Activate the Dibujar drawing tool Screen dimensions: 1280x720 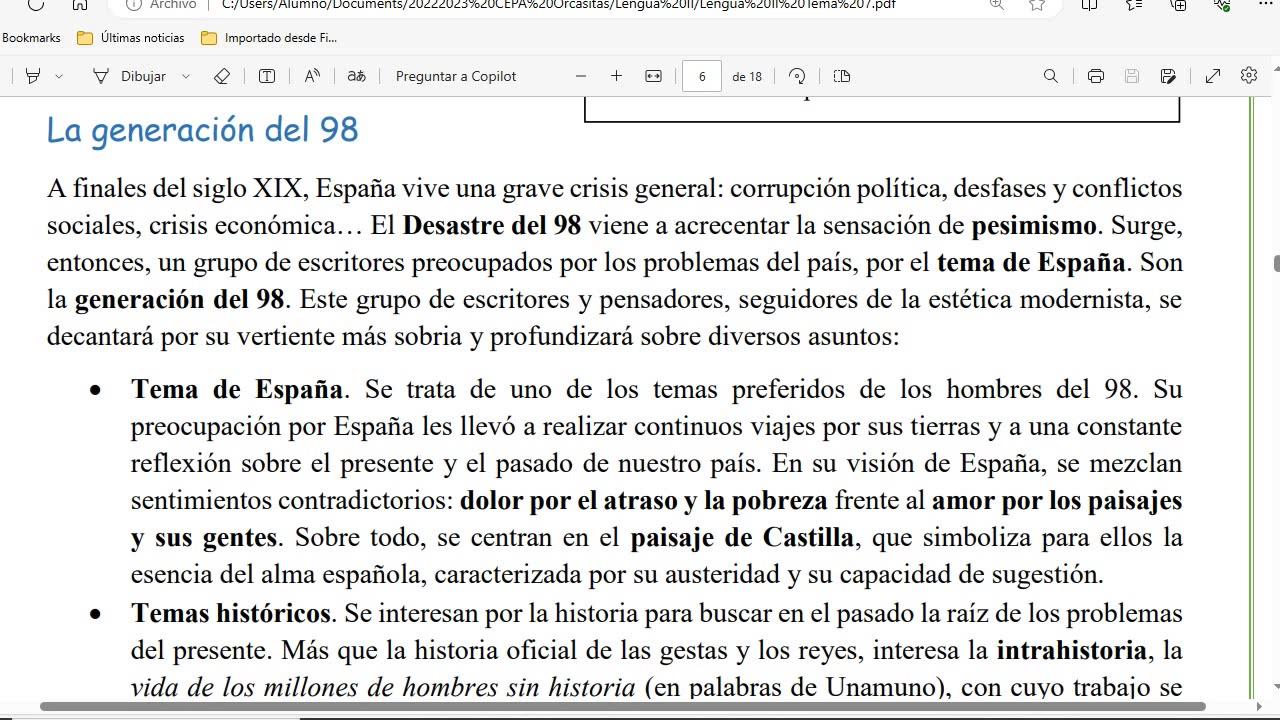point(129,76)
